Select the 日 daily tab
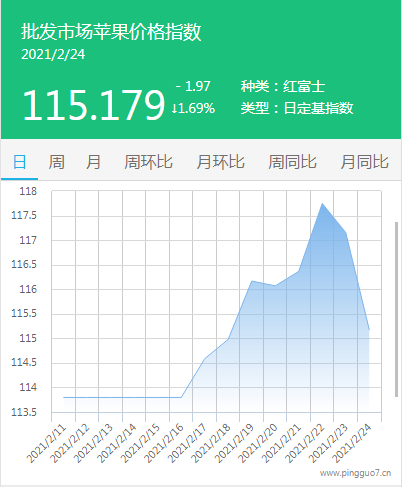Viewport: 402px width, 487px height. pos(19,162)
